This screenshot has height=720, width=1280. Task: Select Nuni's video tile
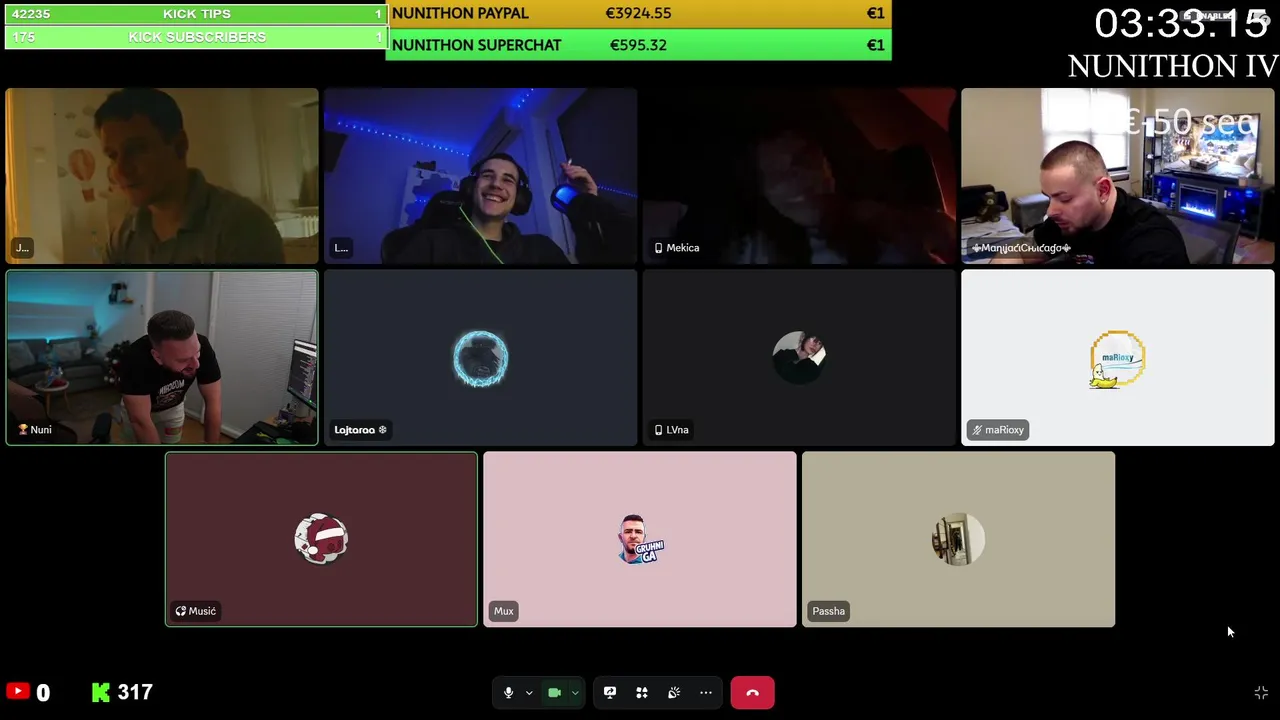click(x=162, y=357)
